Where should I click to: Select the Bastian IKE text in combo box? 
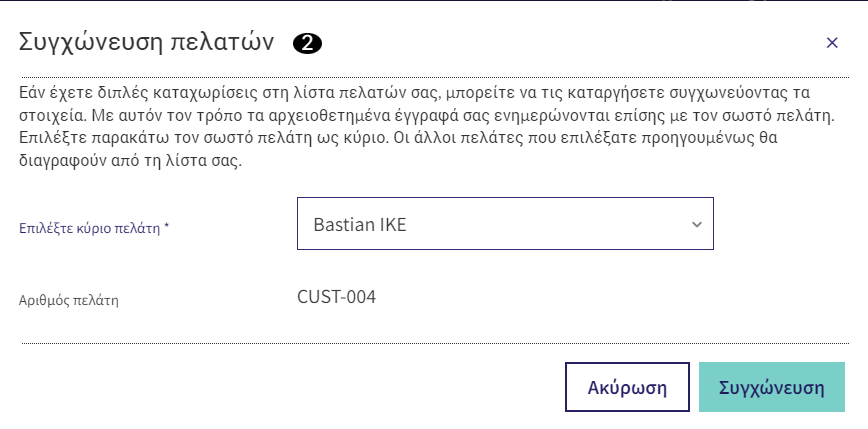360,224
